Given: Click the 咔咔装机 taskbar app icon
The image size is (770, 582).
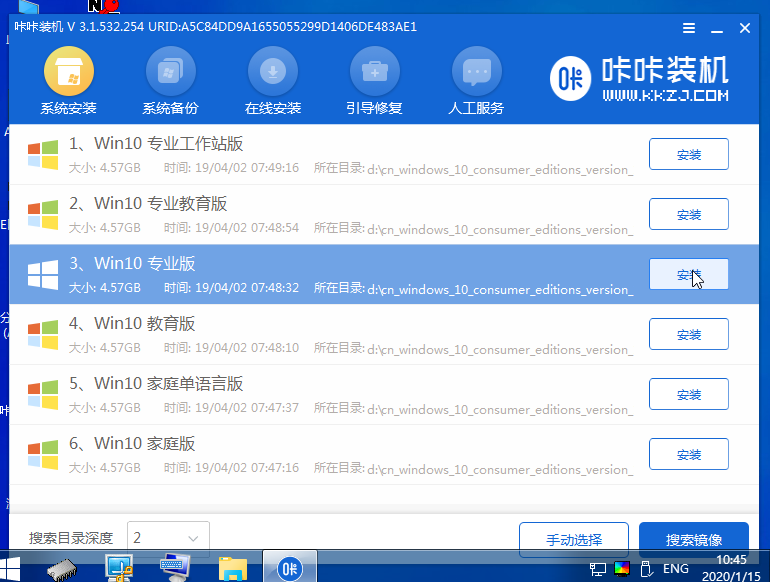Looking at the screenshot, I should (x=290, y=568).
